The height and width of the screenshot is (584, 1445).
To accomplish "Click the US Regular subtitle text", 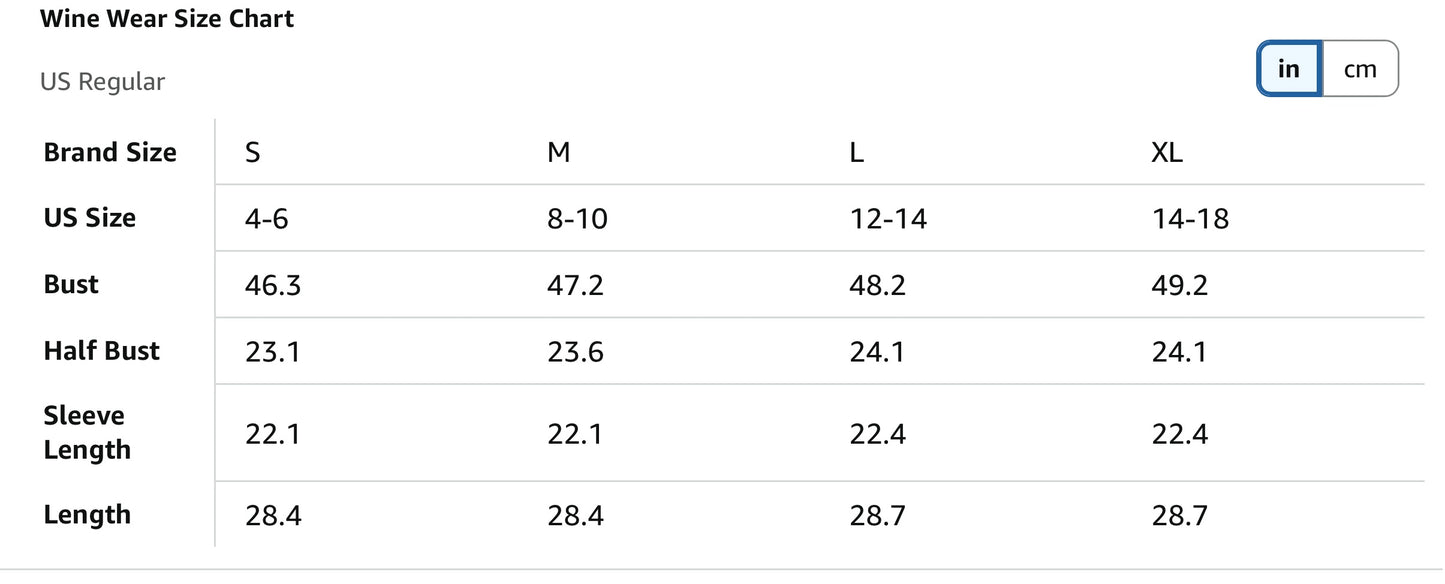I will point(102,82).
